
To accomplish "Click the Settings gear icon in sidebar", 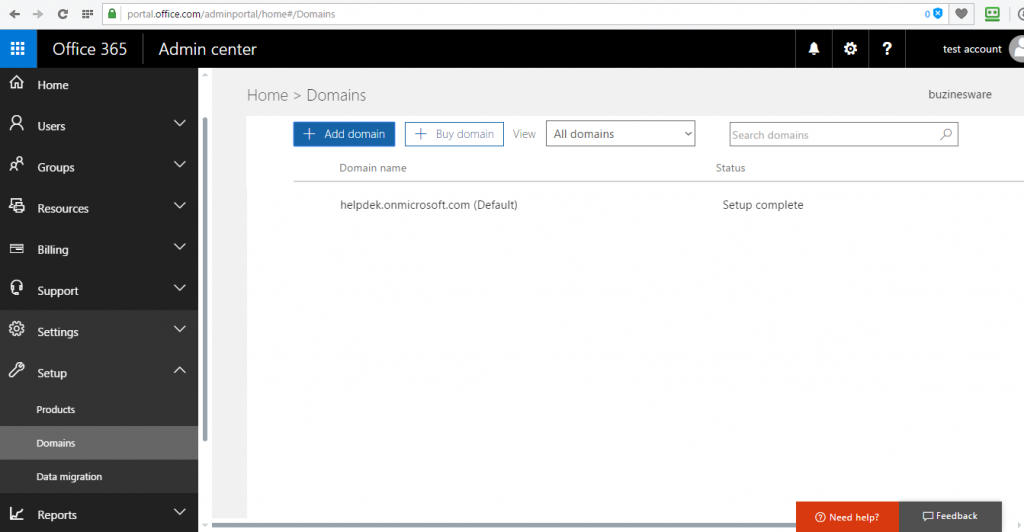I will click(16, 329).
